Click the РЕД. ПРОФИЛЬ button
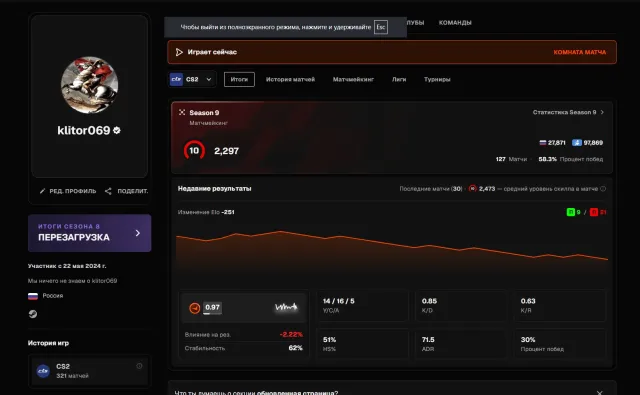640x395 pixels. [68, 191]
